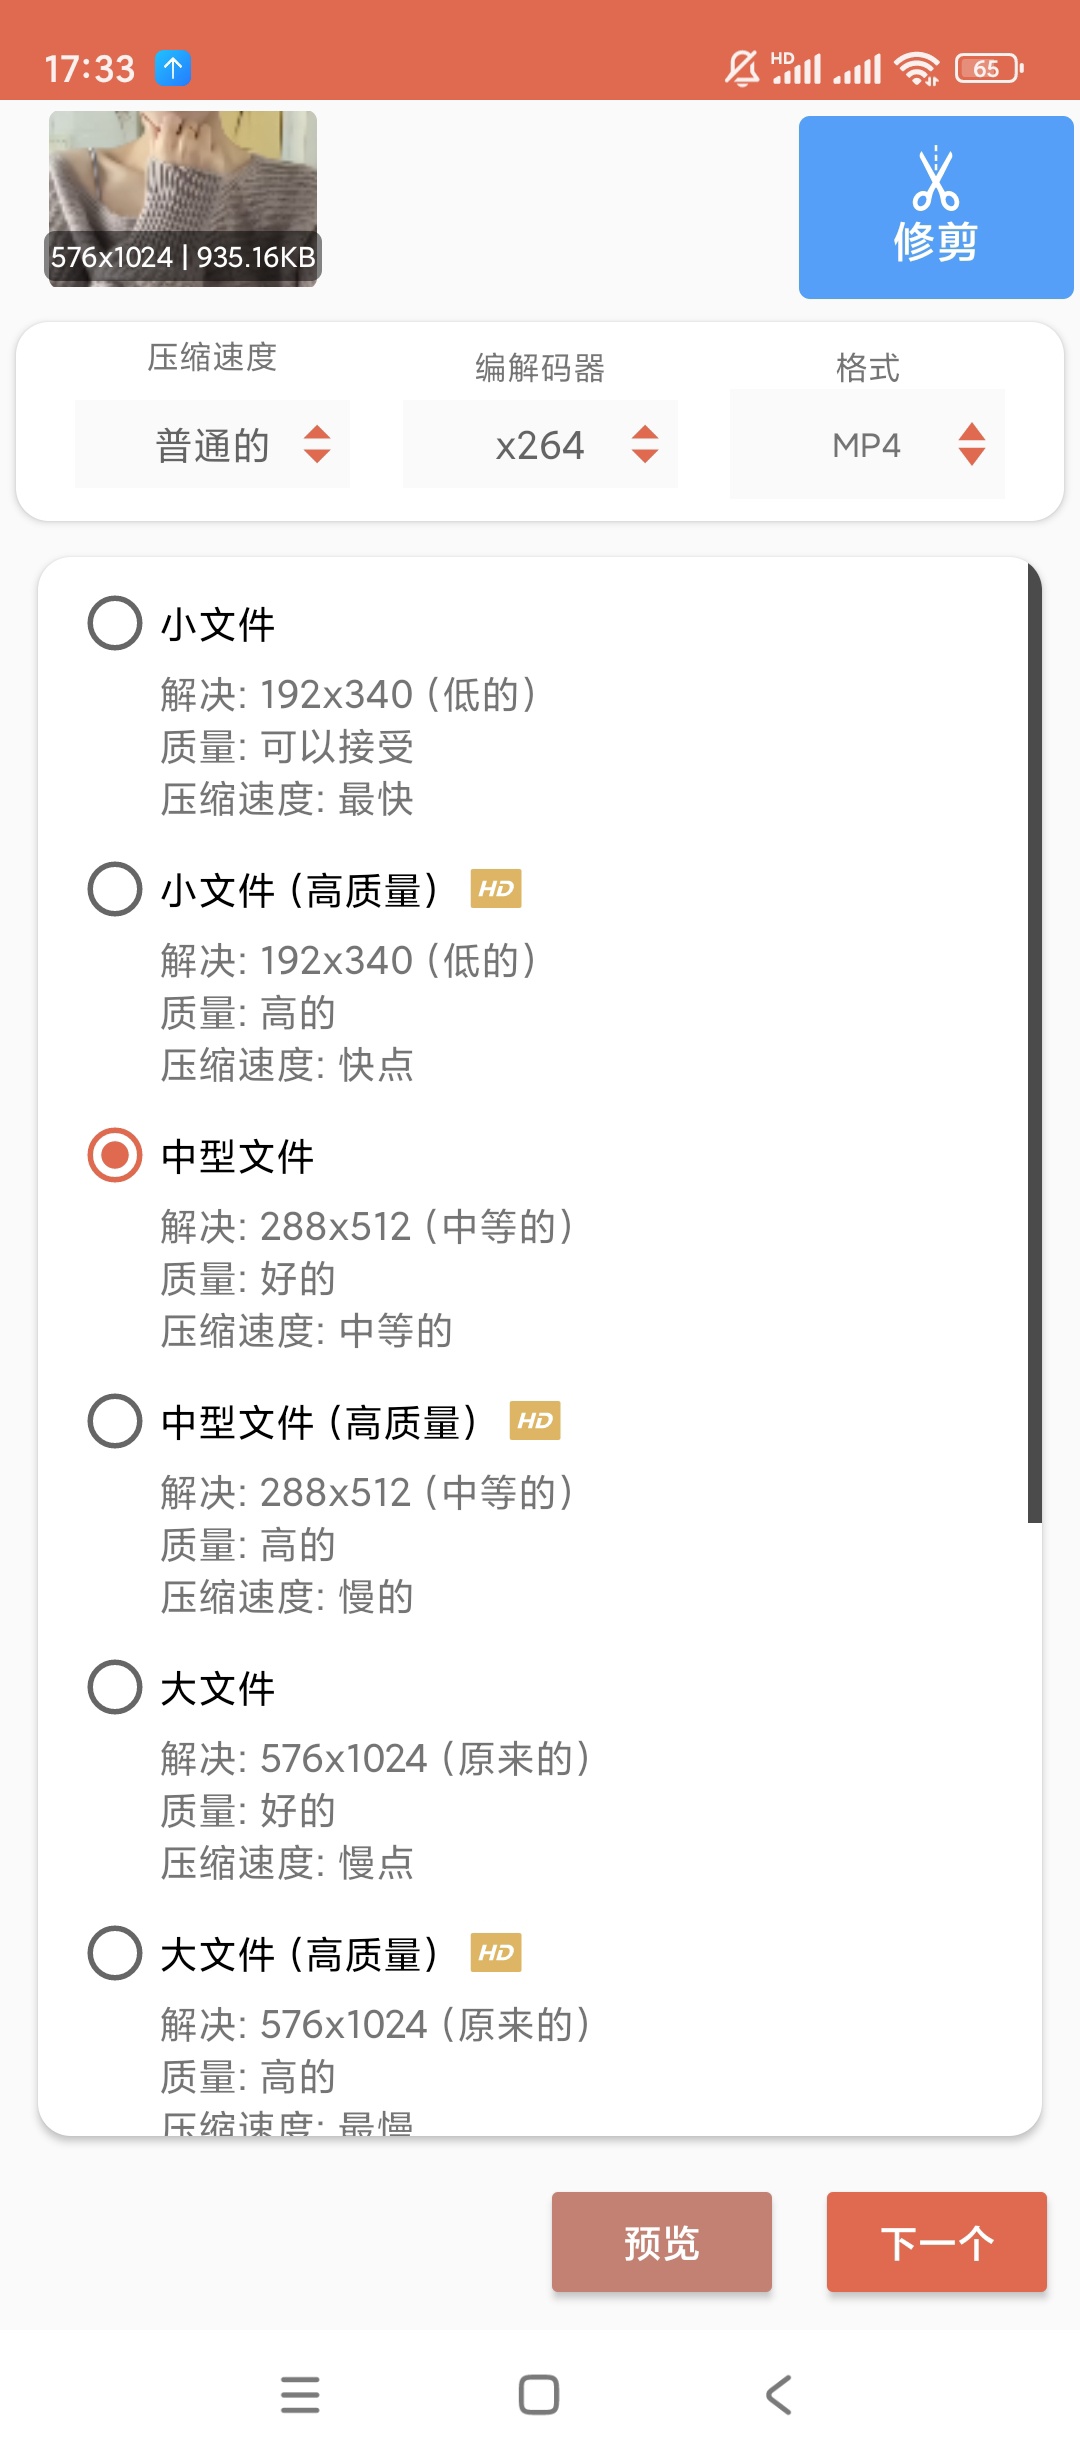The height and width of the screenshot is (2460, 1080).
Task: Select the 小文件 radio button
Action: [115, 624]
